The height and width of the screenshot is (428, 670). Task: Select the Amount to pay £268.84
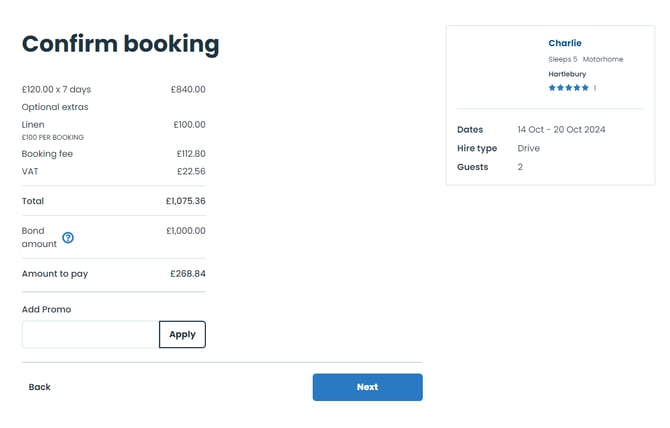187,273
